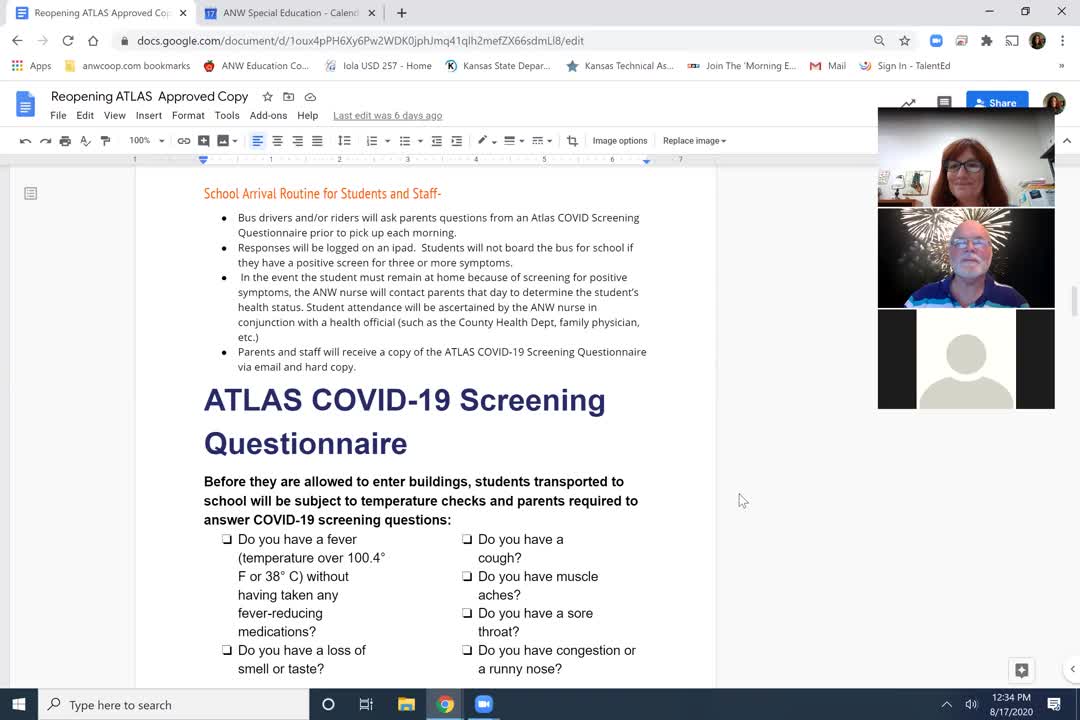Screen dimensions: 1080x720
Task: Bookmark this page with star icon
Action: coord(904,41)
